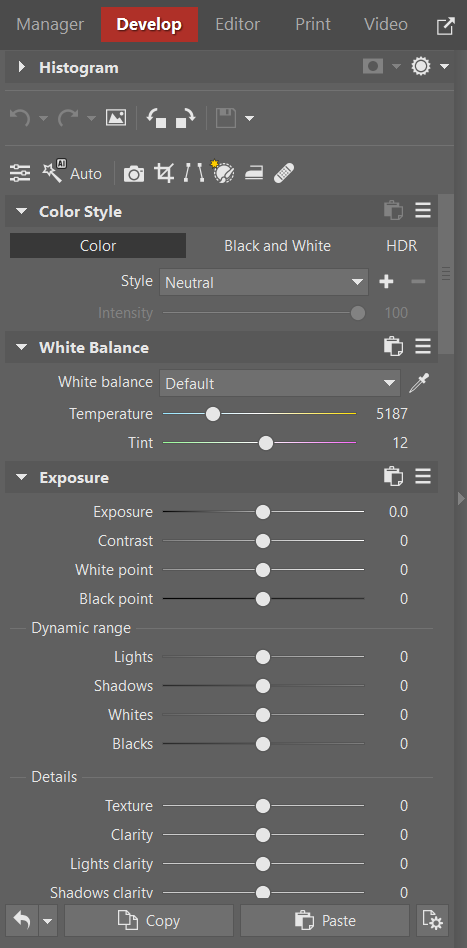Click the Tint value 12
This screenshot has width=467, height=948.
[x=400, y=443]
